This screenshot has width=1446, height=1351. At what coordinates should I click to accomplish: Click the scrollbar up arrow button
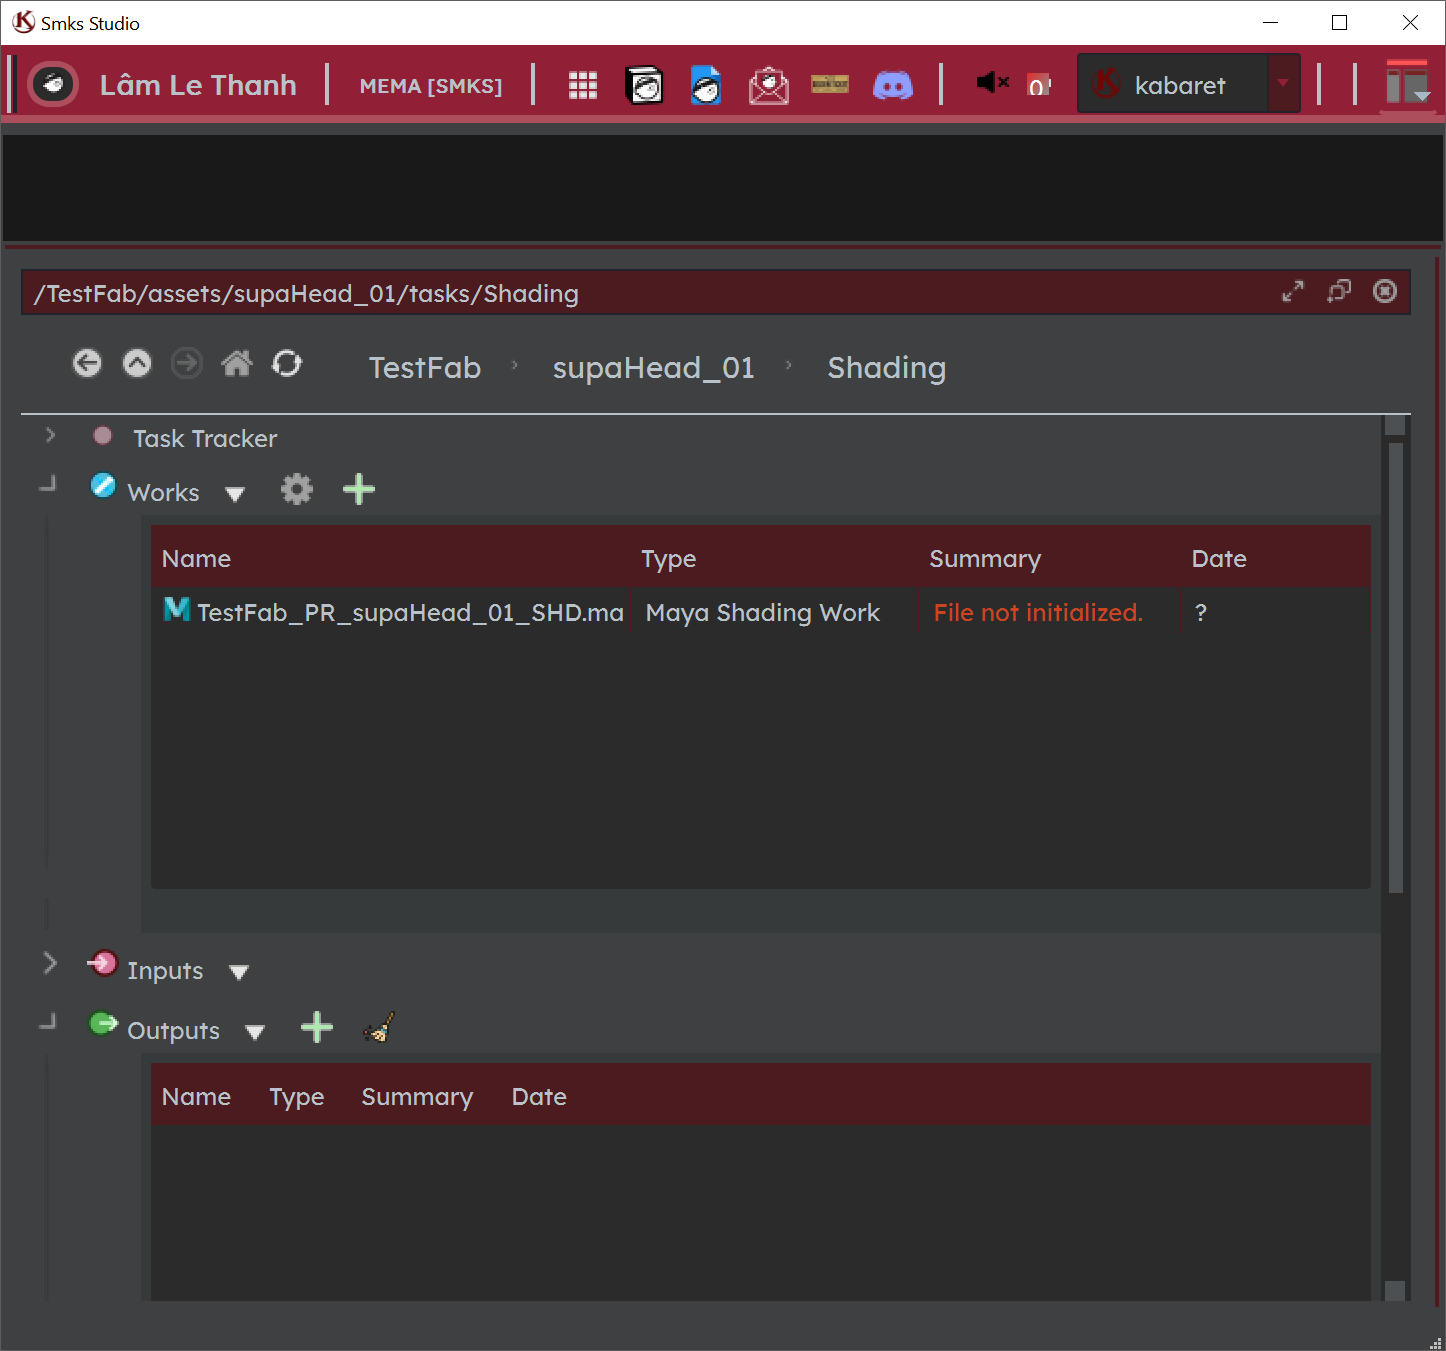click(x=1396, y=425)
